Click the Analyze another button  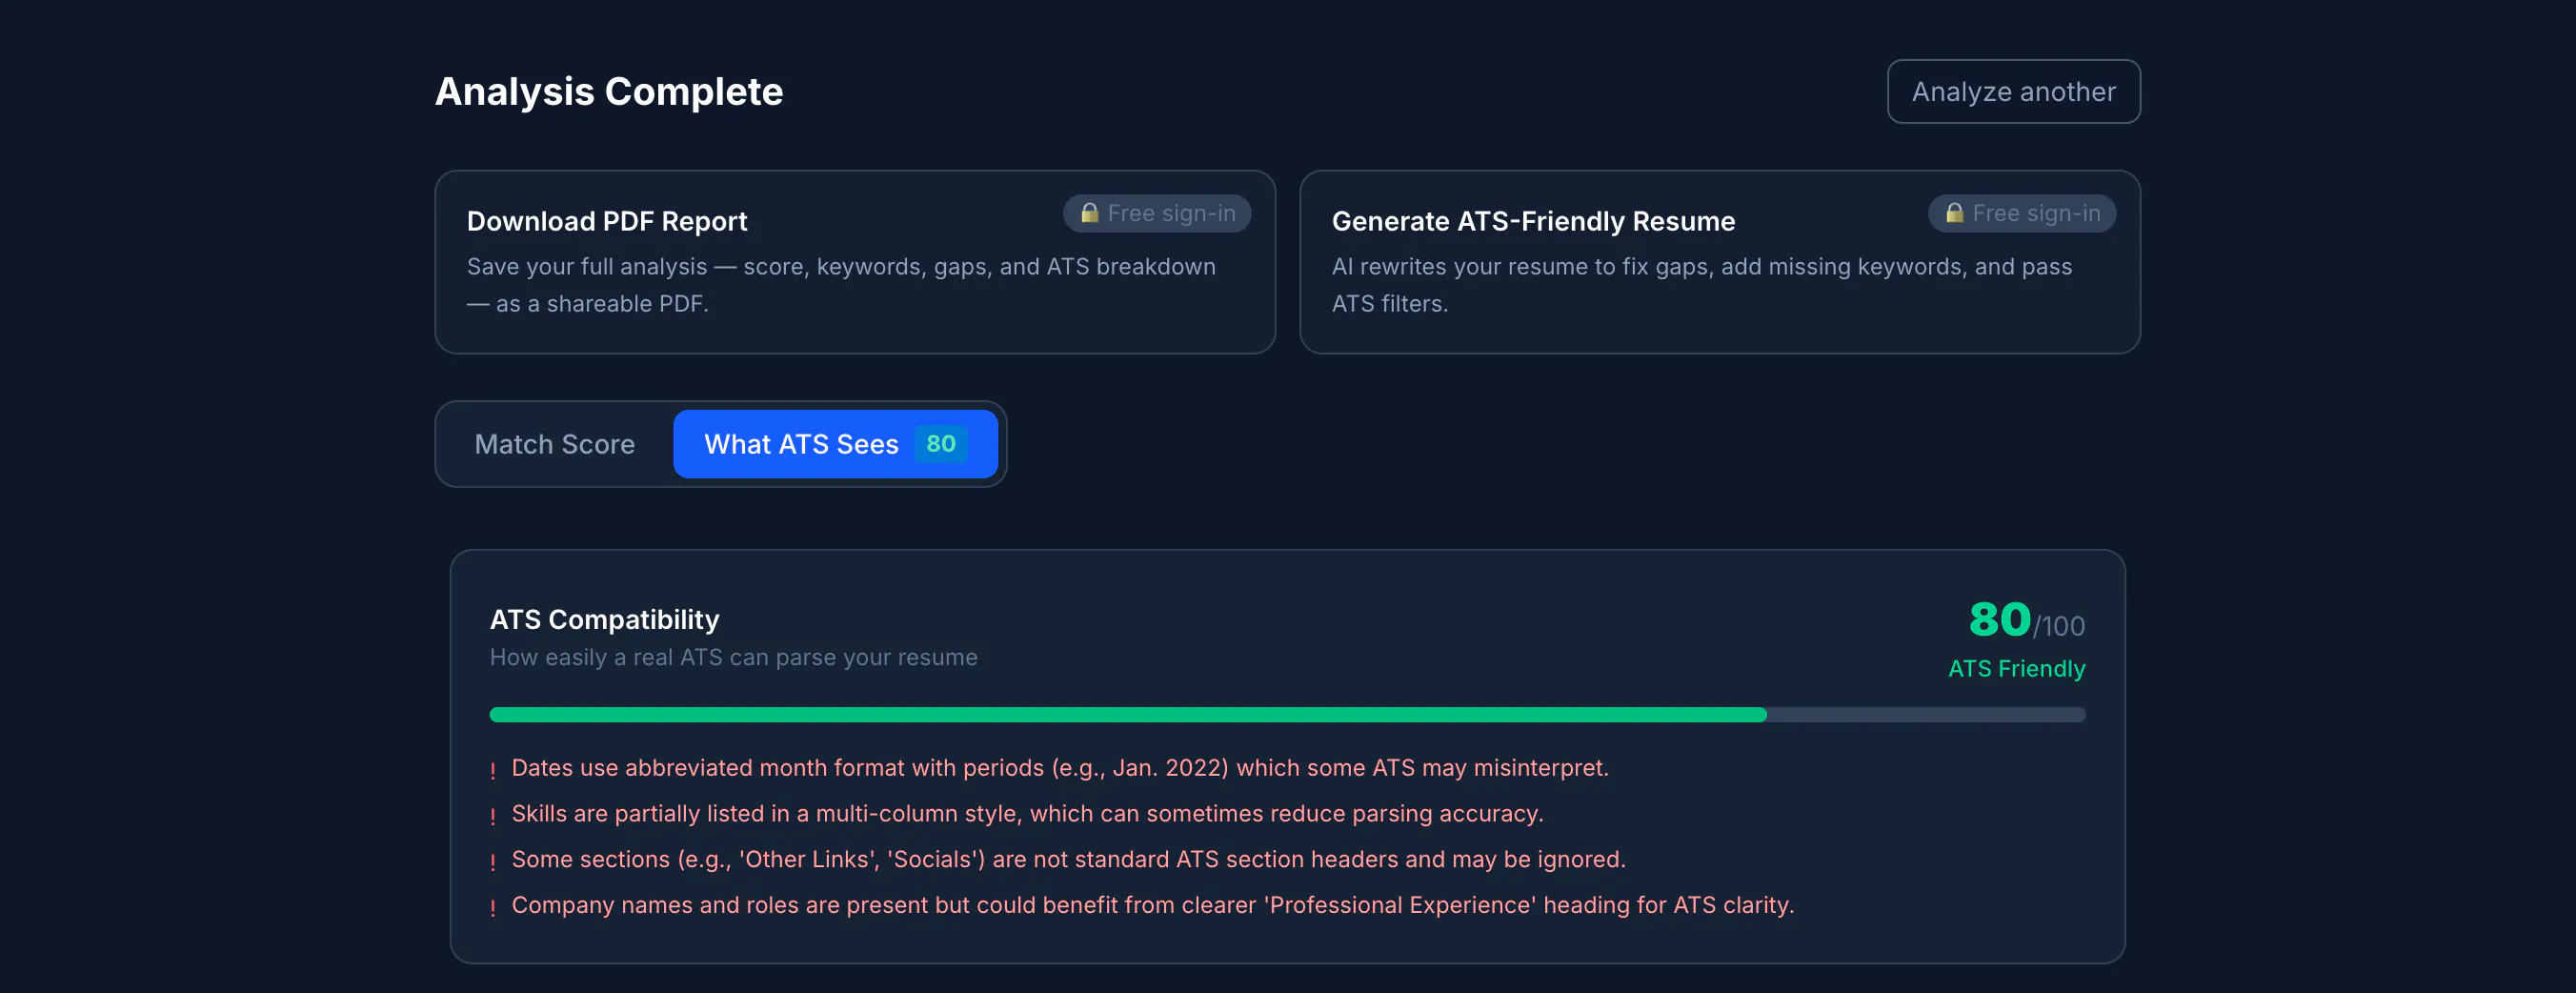click(x=2013, y=92)
